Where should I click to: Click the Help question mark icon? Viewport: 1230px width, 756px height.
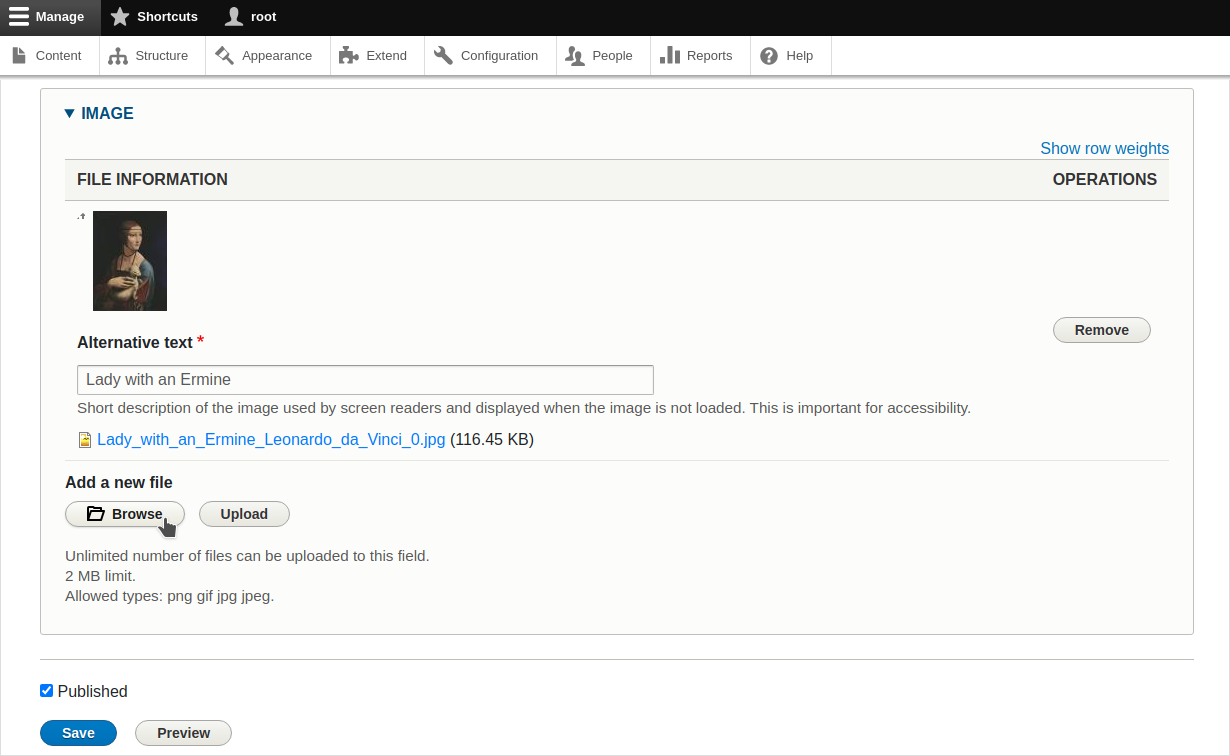tap(769, 56)
